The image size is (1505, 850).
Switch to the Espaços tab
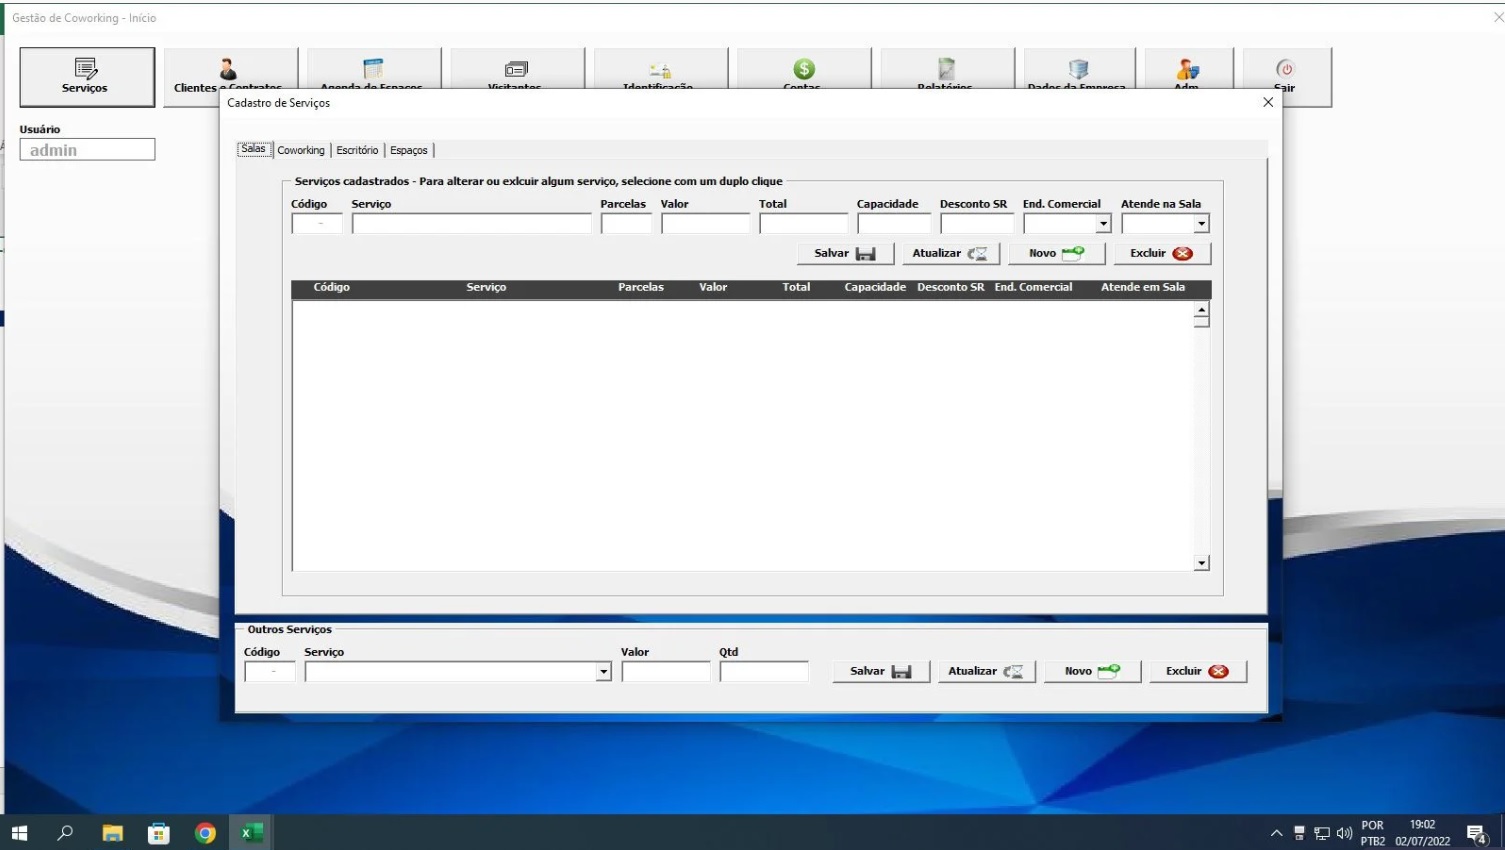409,150
